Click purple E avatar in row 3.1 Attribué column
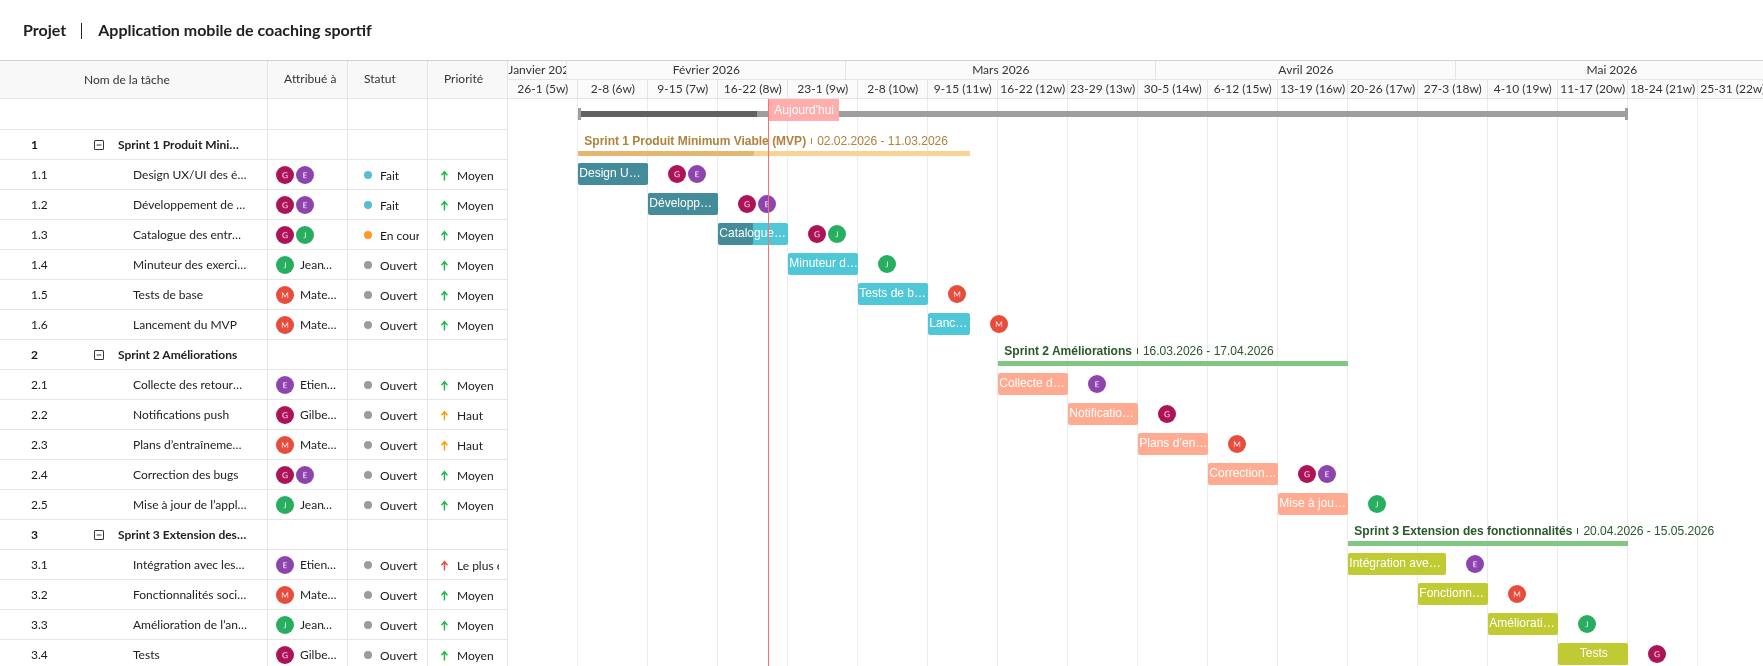 (x=285, y=565)
